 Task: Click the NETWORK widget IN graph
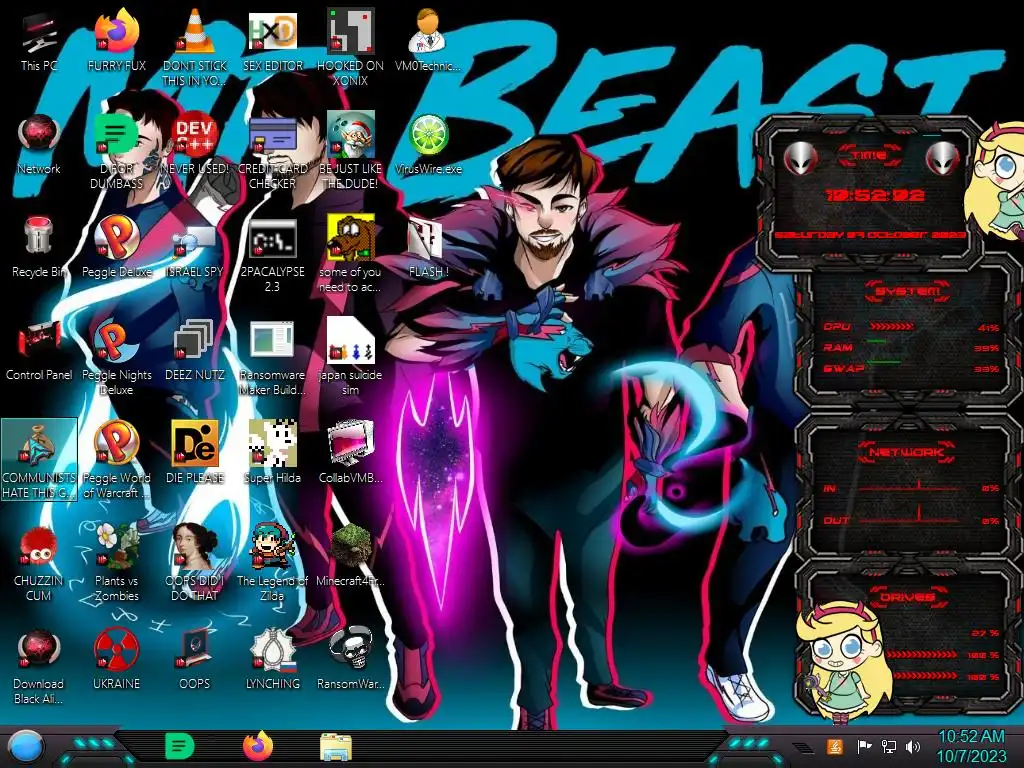[x=912, y=487]
